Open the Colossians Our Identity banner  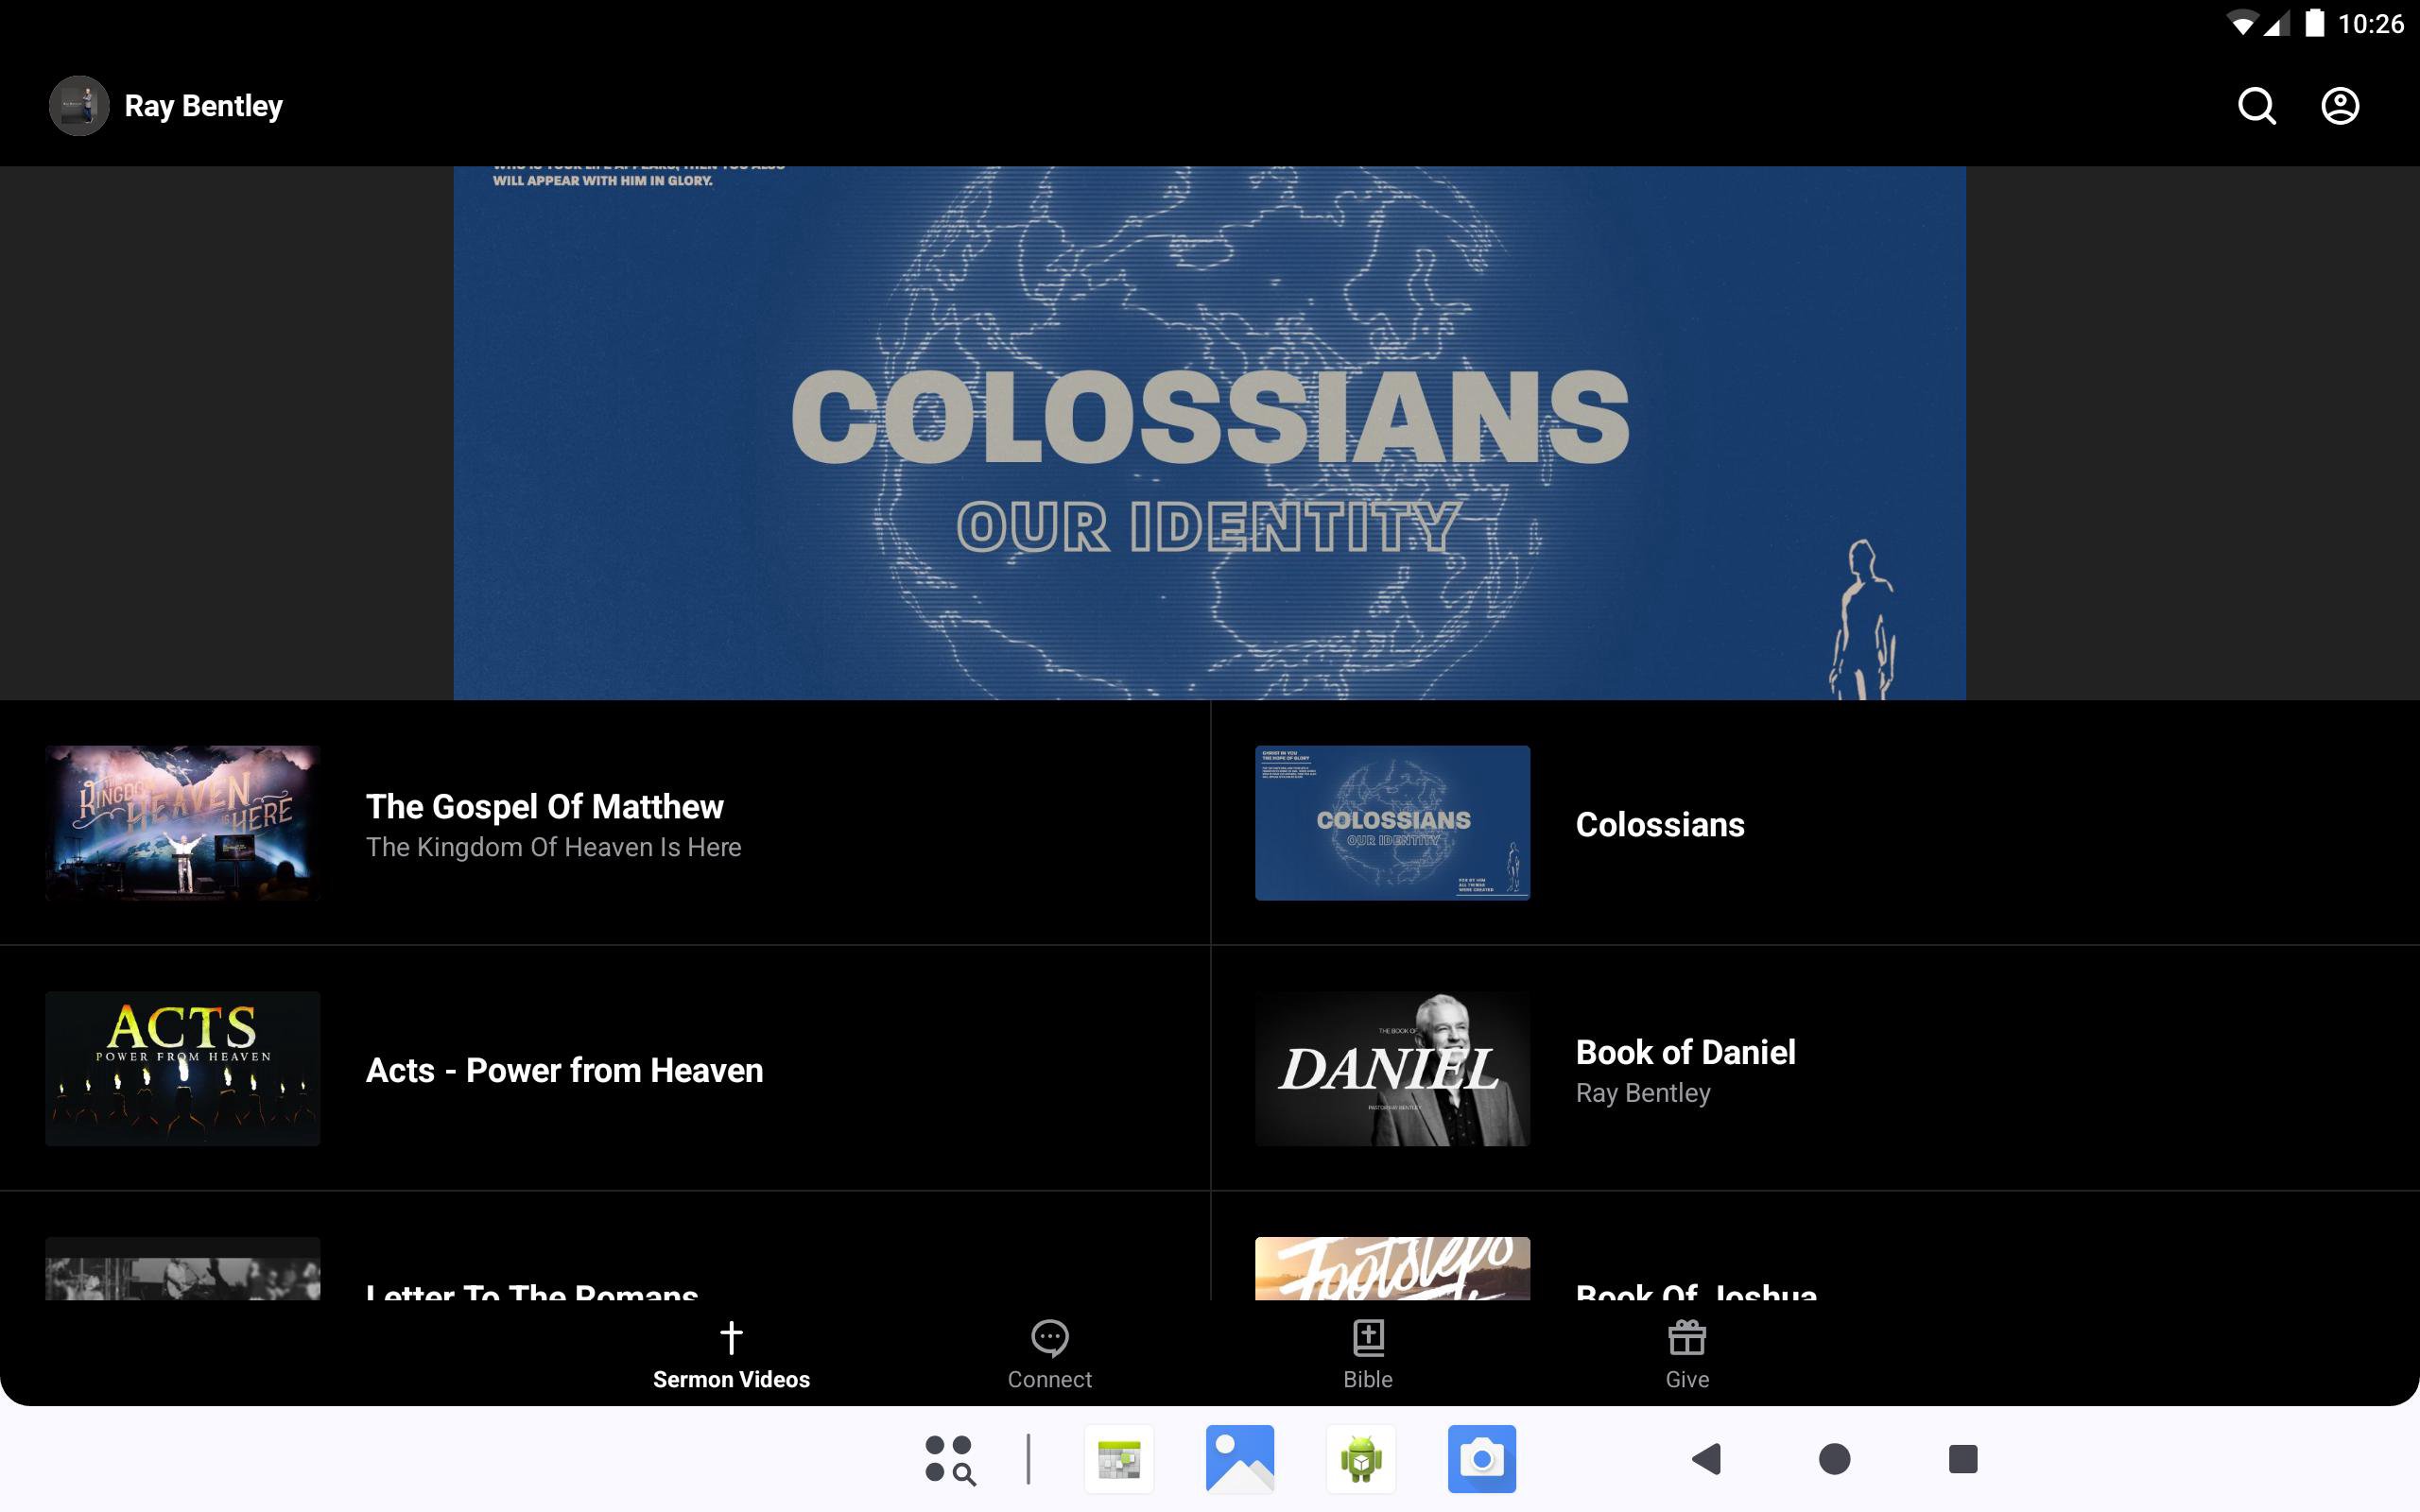1209,432
